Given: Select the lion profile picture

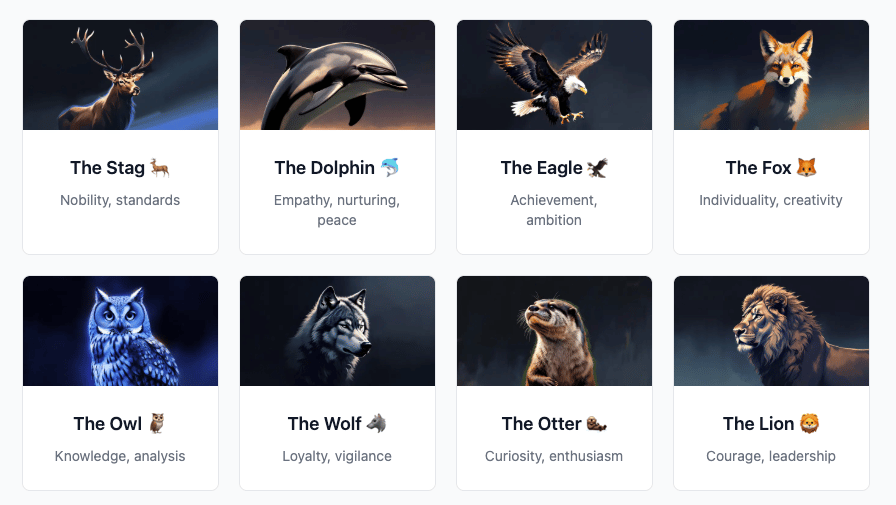Looking at the screenshot, I should 771,331.
